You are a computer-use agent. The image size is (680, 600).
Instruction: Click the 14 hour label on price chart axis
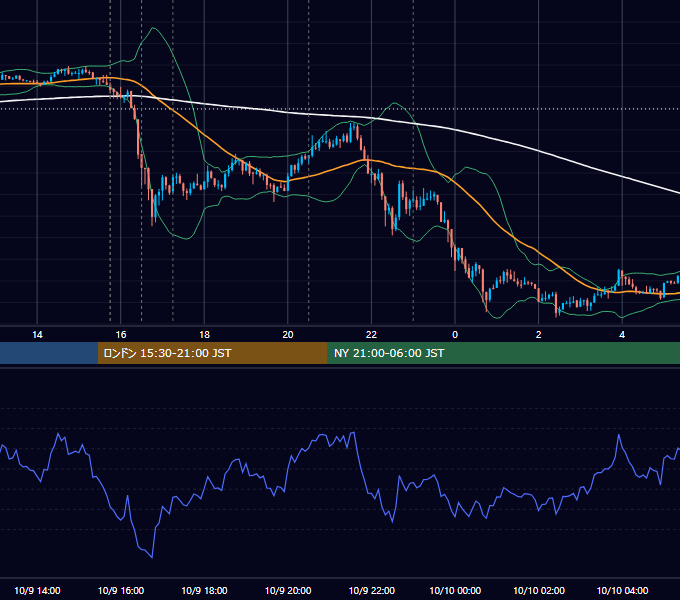(x=37, y=335)
